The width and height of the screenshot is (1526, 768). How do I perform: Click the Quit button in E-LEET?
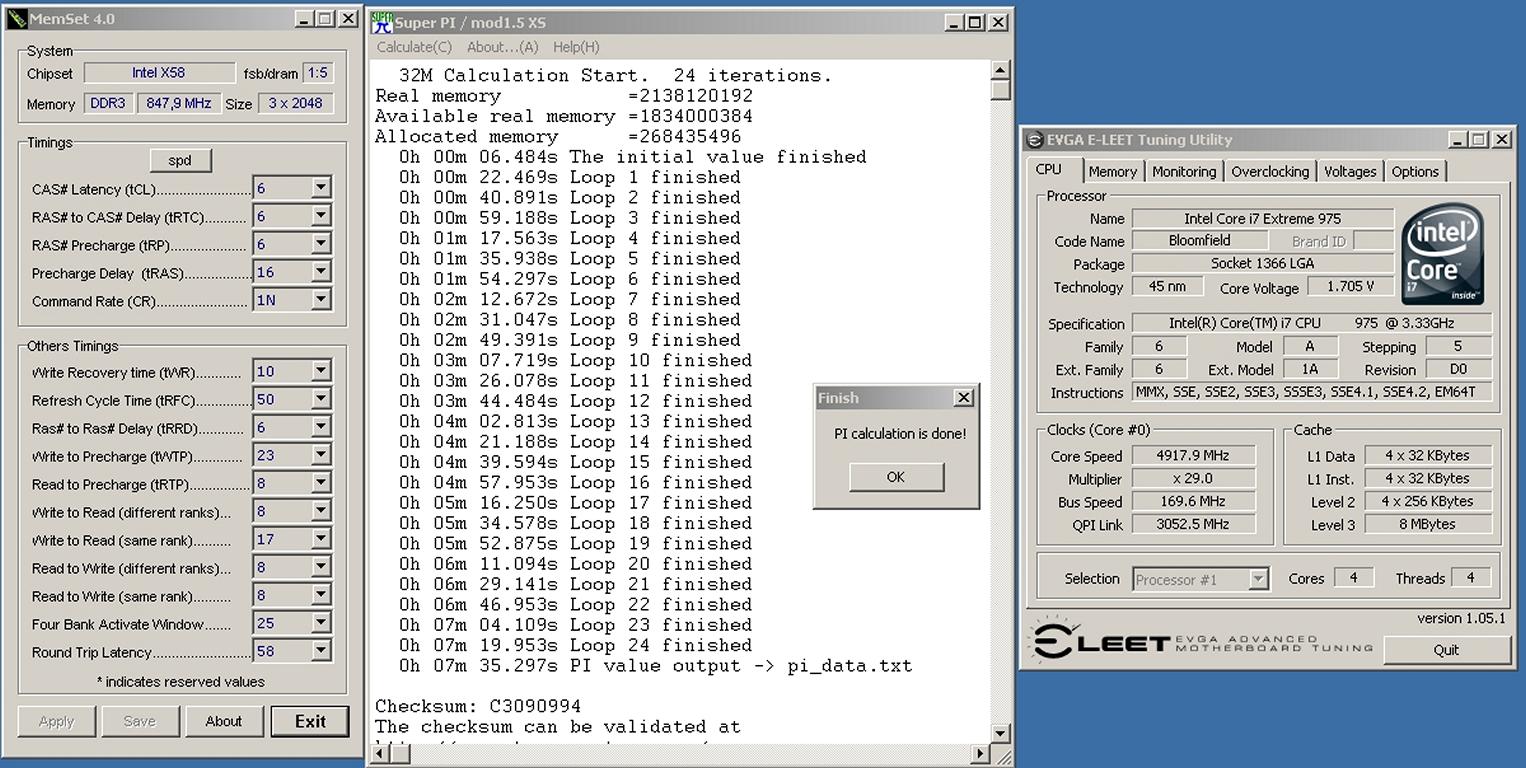coord(1446,650)
